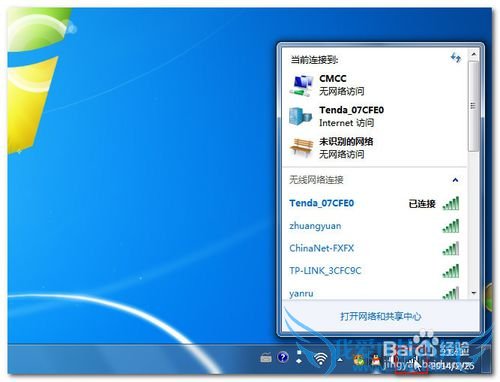Click the CMCC network computer icon
Viewport: 500px width, 382px height.
tap(301, 85)
